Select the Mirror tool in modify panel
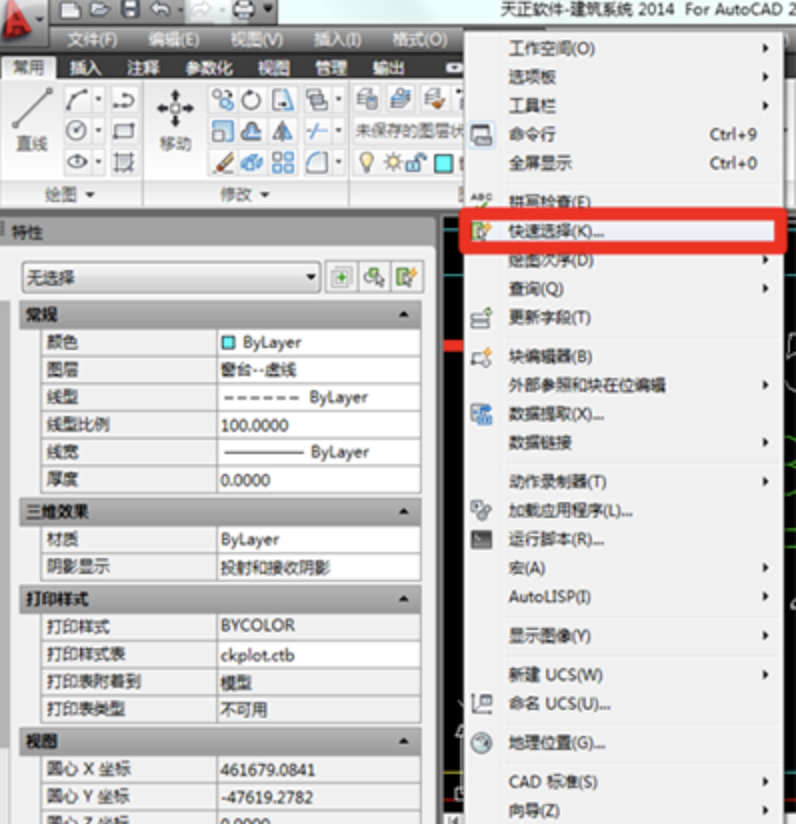The width and height of the screenshot is (796, 824). 282,131
